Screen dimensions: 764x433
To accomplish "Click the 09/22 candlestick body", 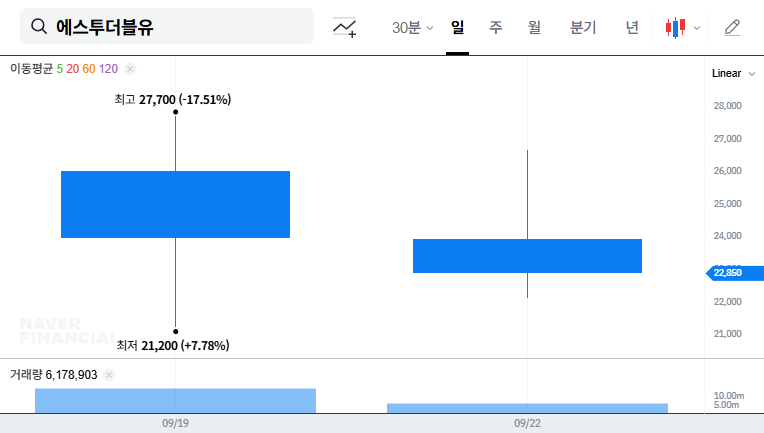I will [x=527, y=256].
